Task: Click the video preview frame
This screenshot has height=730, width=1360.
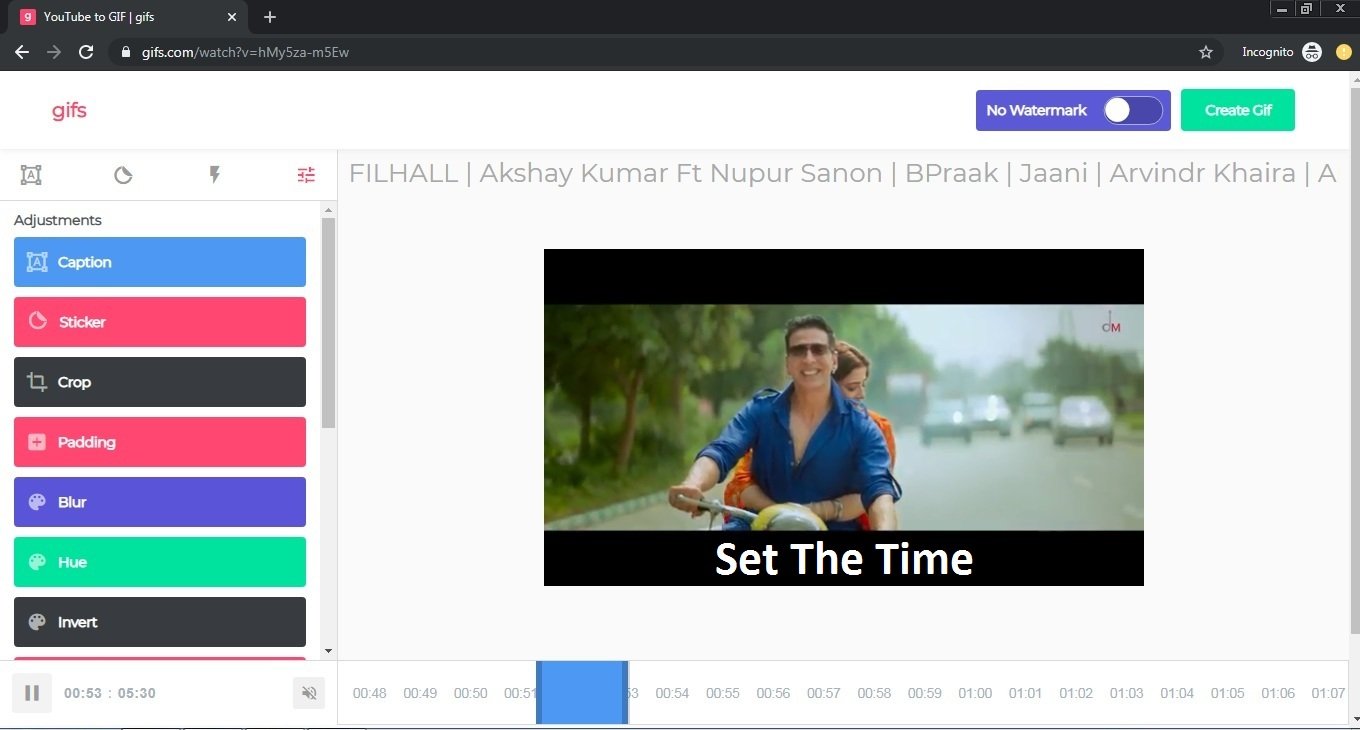Action: 843,417
